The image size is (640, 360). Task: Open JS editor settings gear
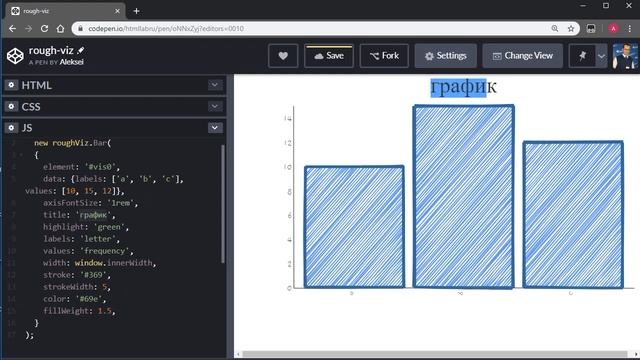11,128
